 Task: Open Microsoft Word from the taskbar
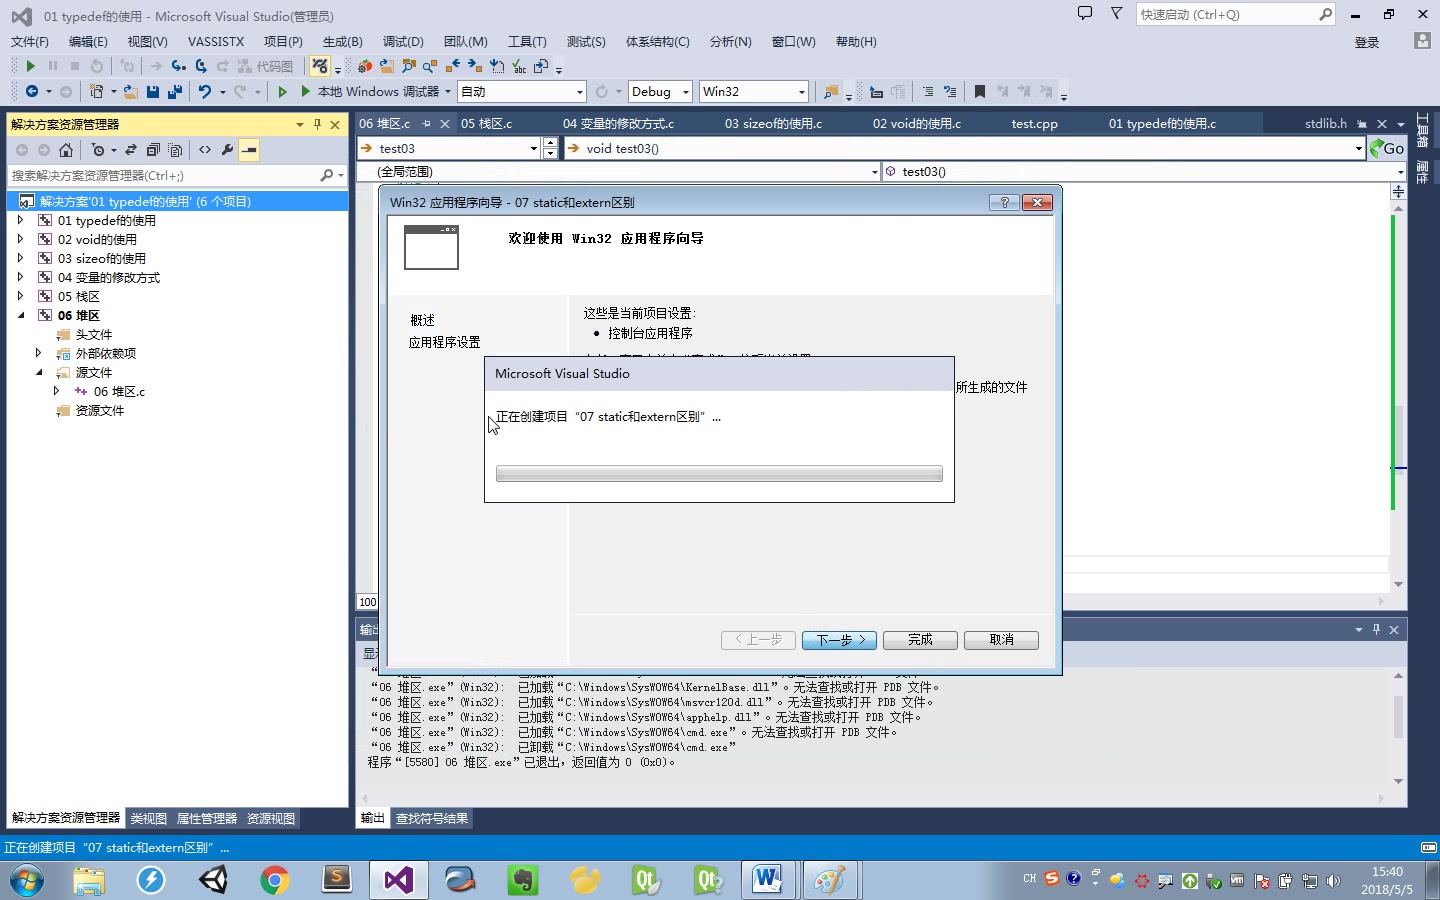pos(768,880)
